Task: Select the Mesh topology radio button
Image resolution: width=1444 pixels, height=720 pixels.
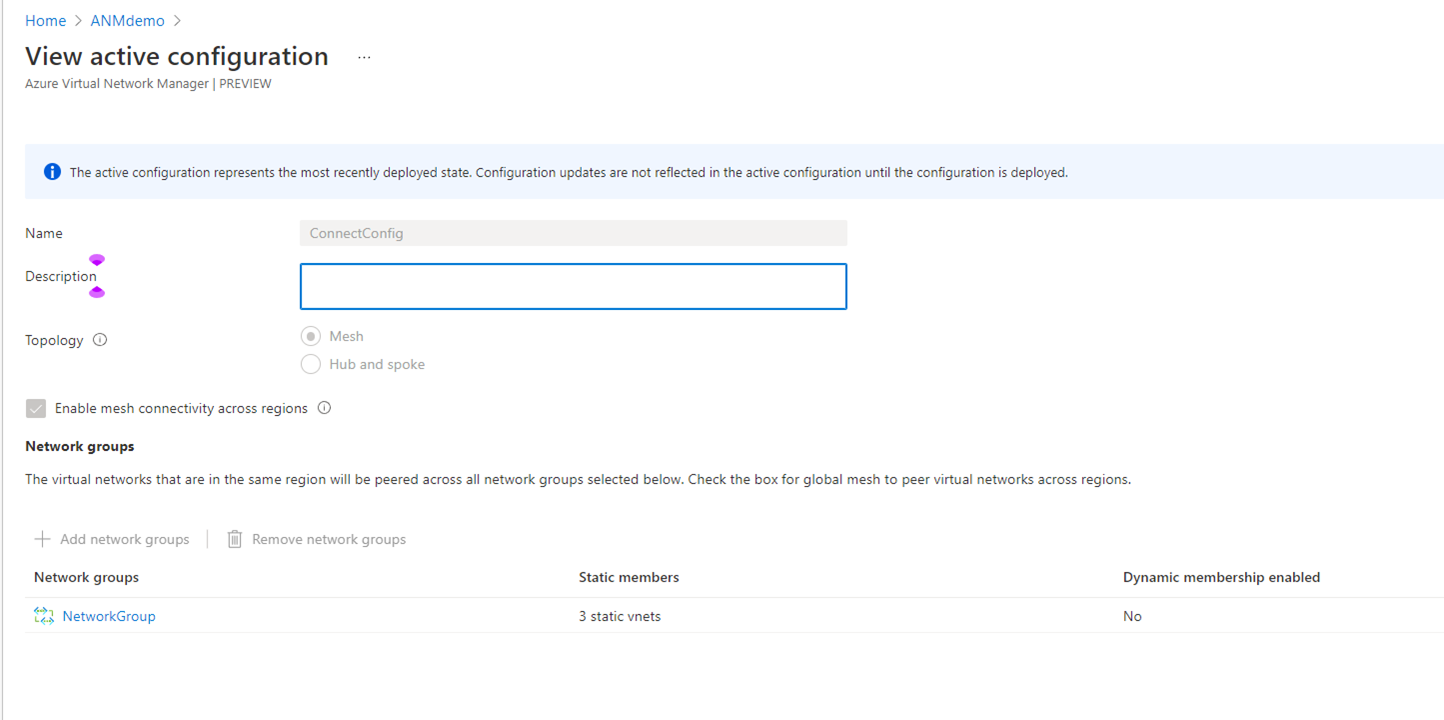Action: click(x=311, y=337)
